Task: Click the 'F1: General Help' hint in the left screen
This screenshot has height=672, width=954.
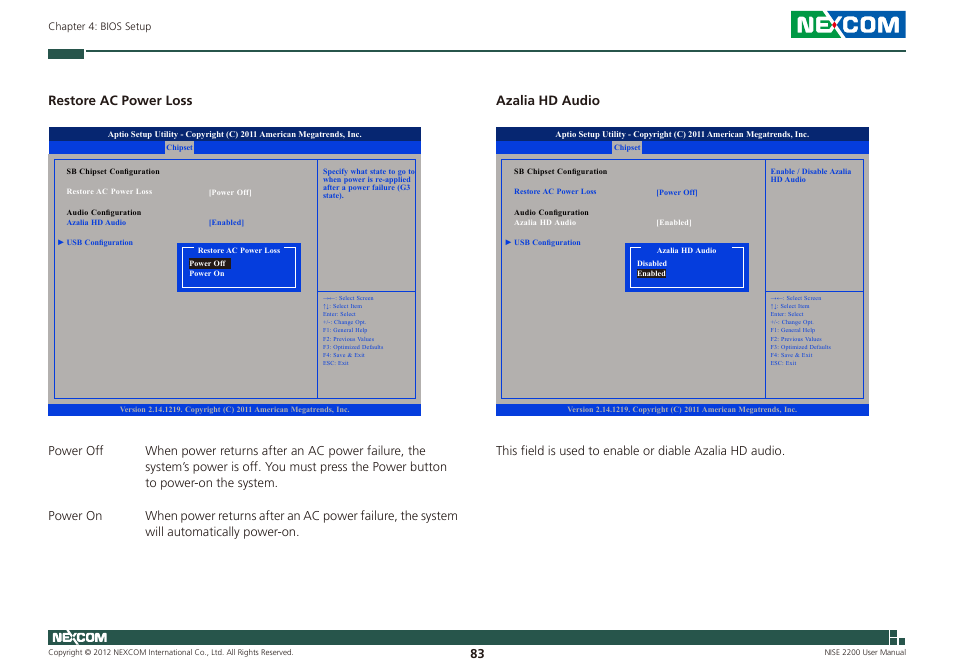Action: point(345,330)
